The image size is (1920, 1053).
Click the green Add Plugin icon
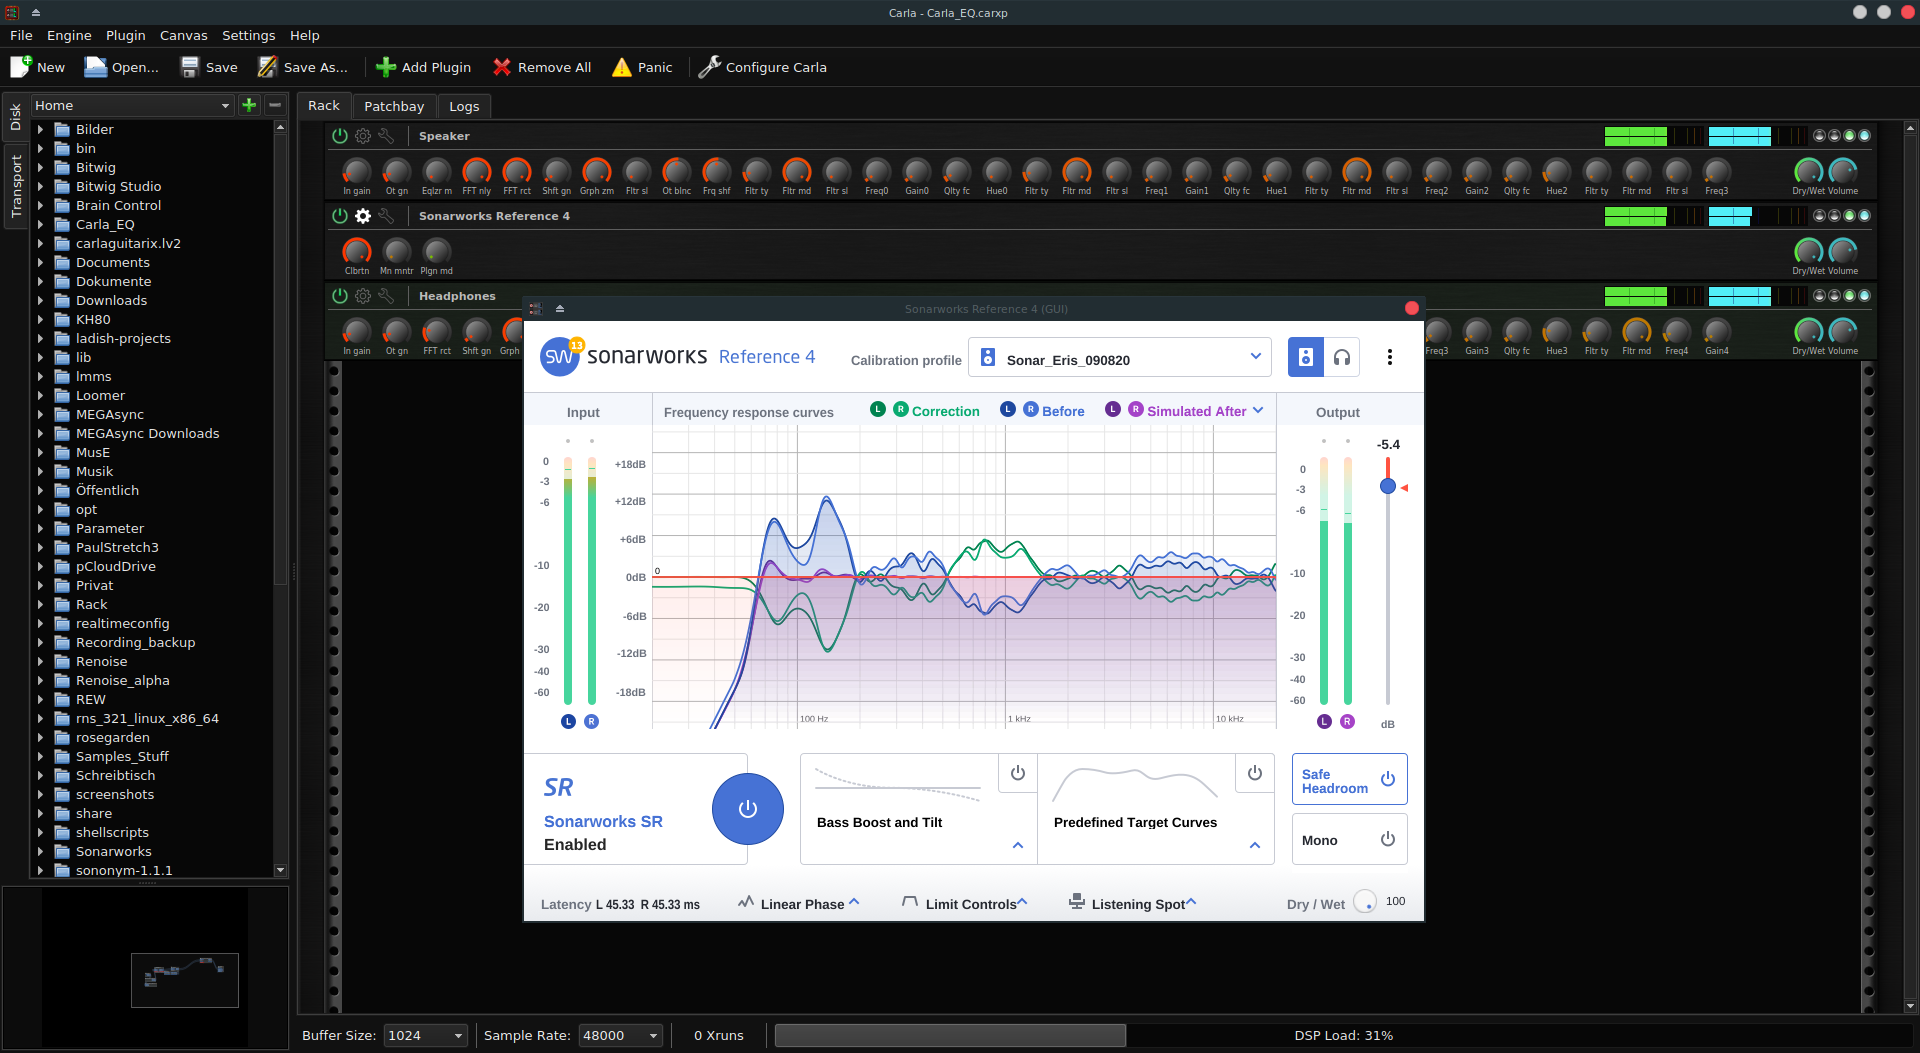(x=386, y=67)
